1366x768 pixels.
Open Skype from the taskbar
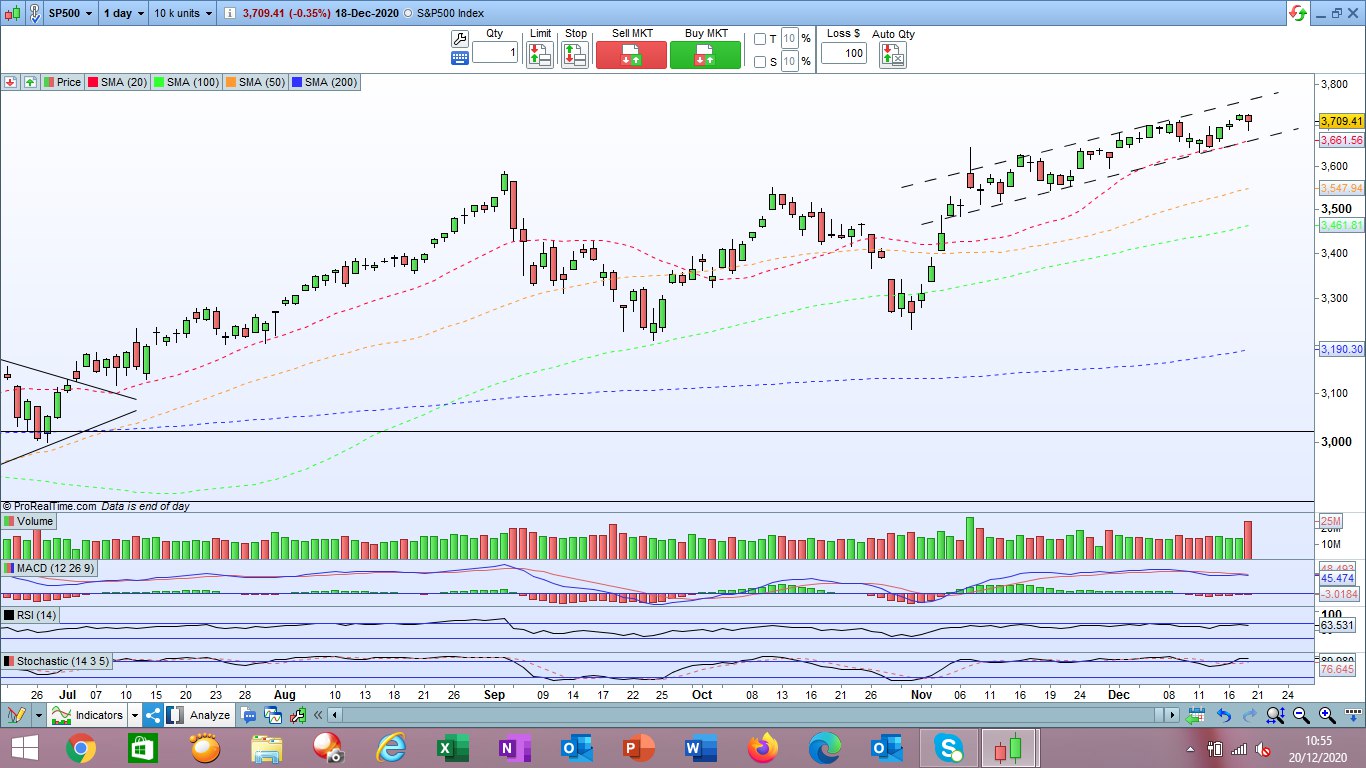coord(948,748)
